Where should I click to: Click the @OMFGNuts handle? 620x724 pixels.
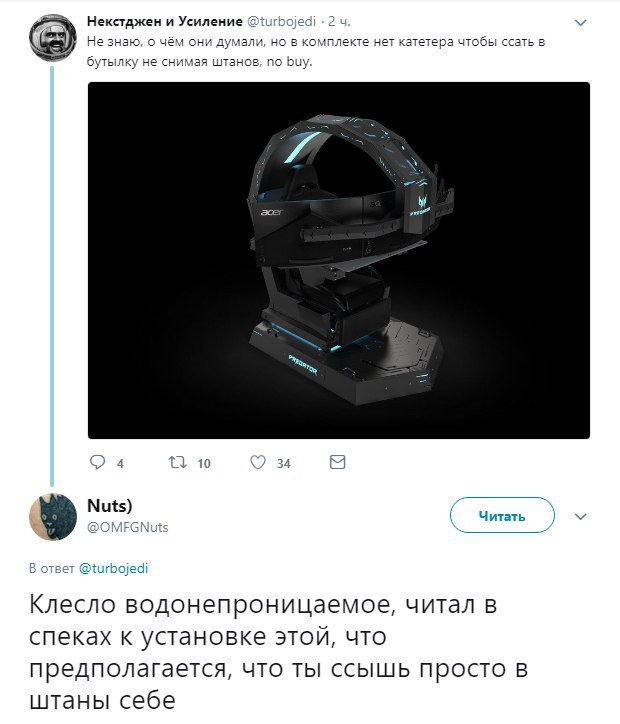tap(128, 527)
